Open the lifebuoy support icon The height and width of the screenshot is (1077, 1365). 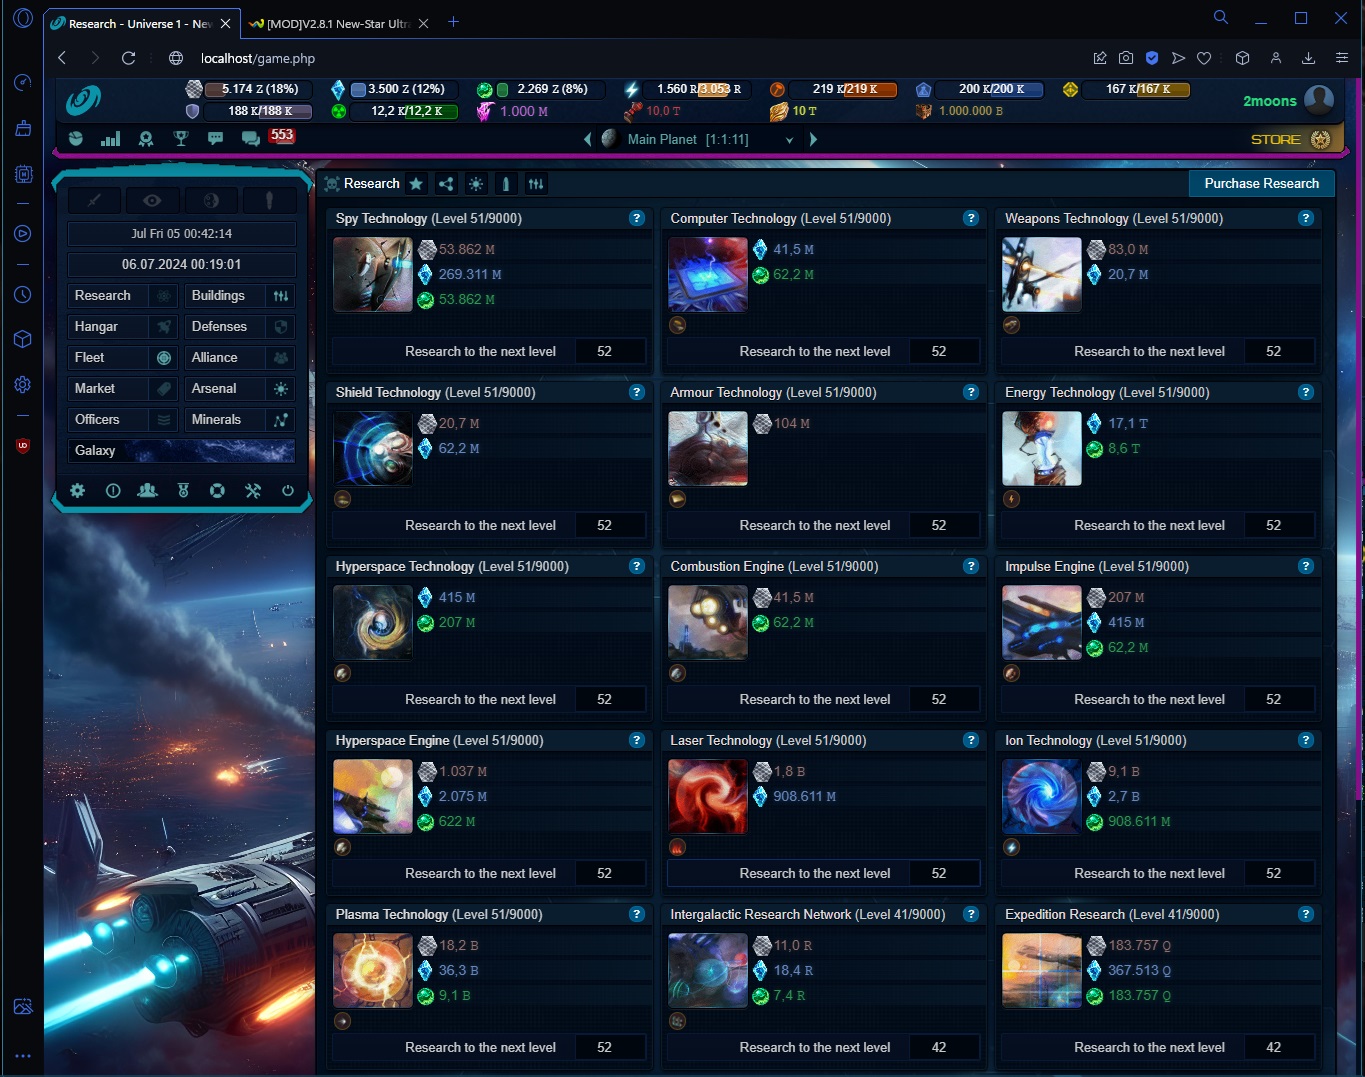point(217,490)
